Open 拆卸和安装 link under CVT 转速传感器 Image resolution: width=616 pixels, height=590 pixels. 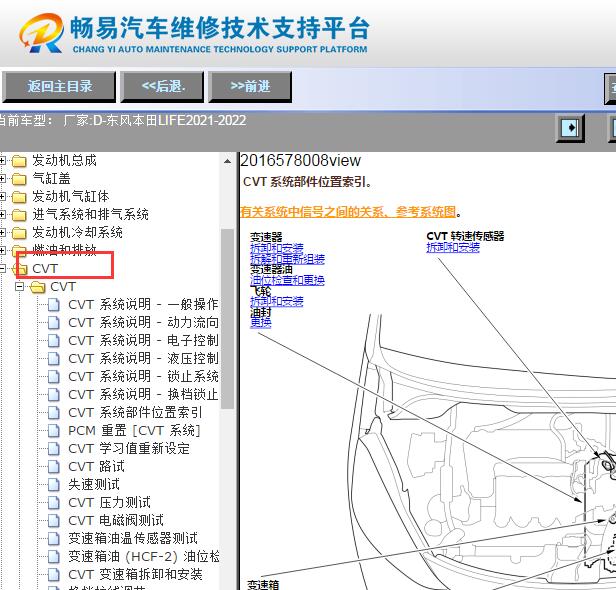453,247
